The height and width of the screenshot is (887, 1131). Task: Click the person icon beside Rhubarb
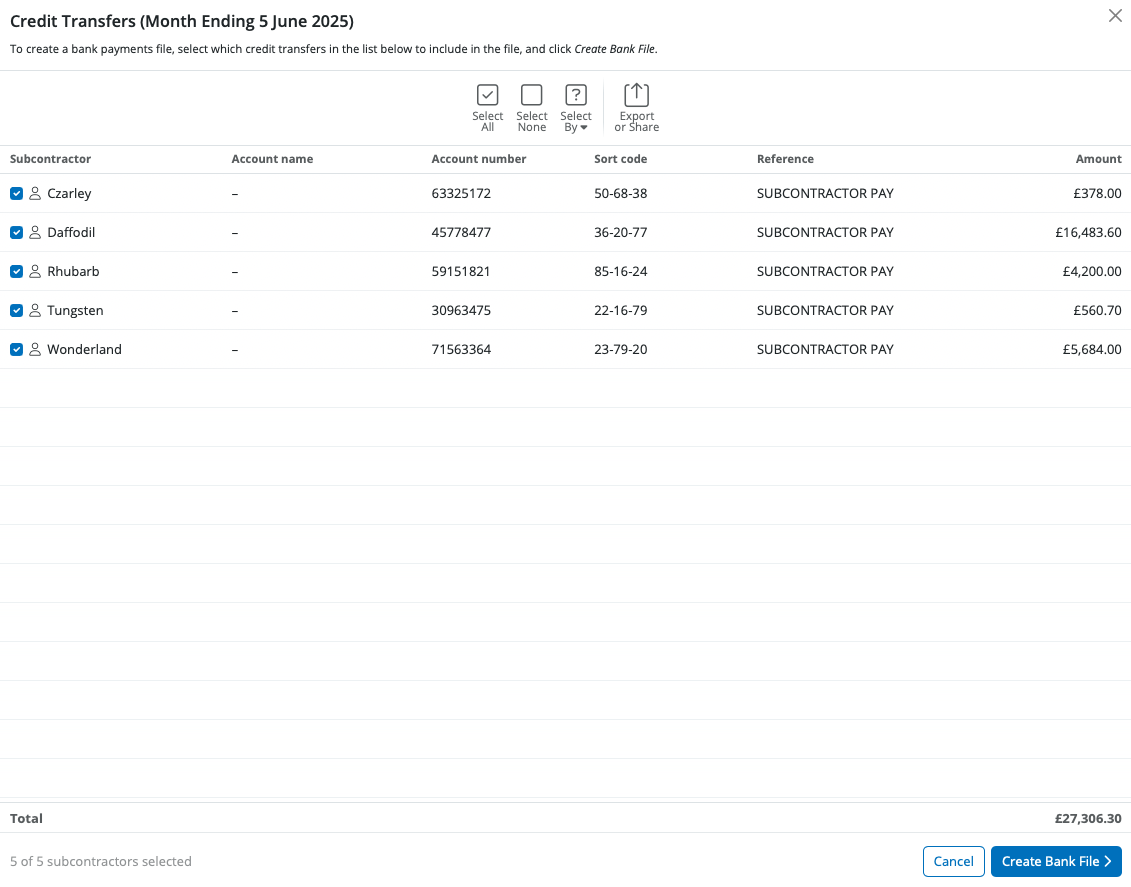pyautogui.click(x=35, y=271)
